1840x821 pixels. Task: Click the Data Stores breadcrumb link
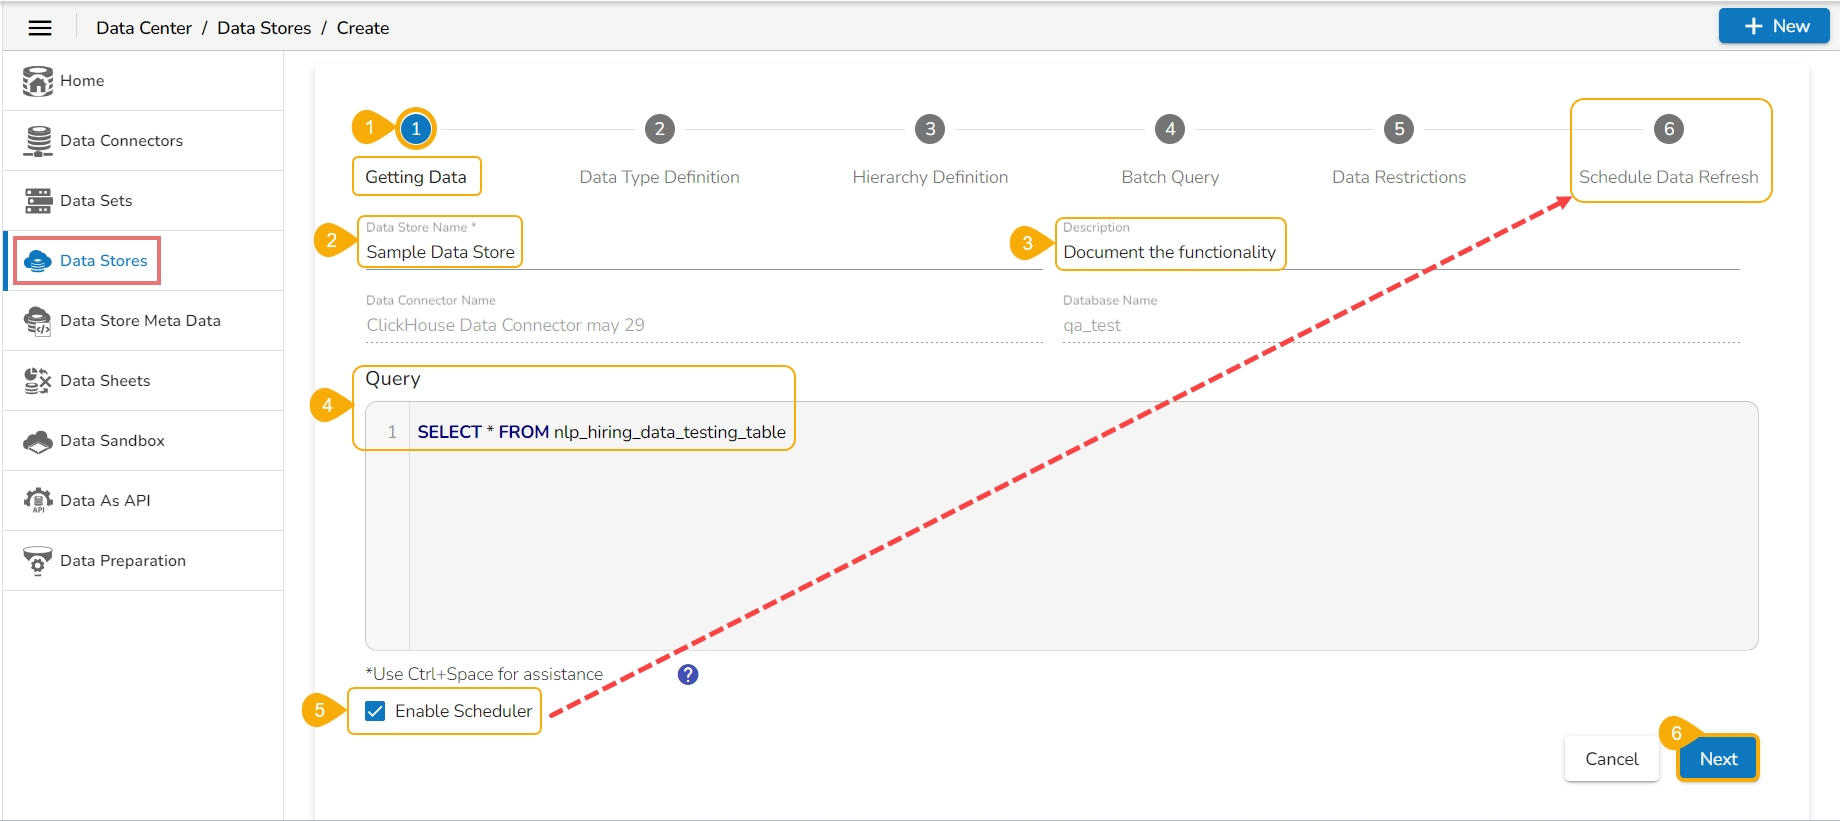(x=264, y=28)
